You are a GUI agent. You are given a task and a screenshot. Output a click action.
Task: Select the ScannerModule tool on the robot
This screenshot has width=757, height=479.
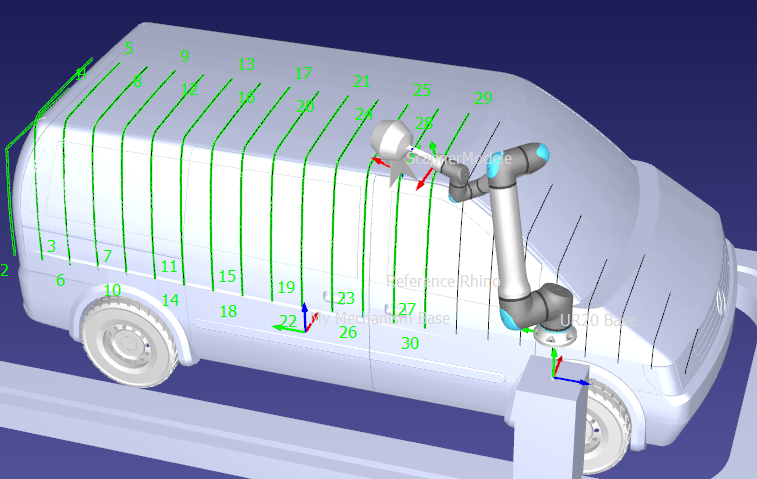click(392, 141)
